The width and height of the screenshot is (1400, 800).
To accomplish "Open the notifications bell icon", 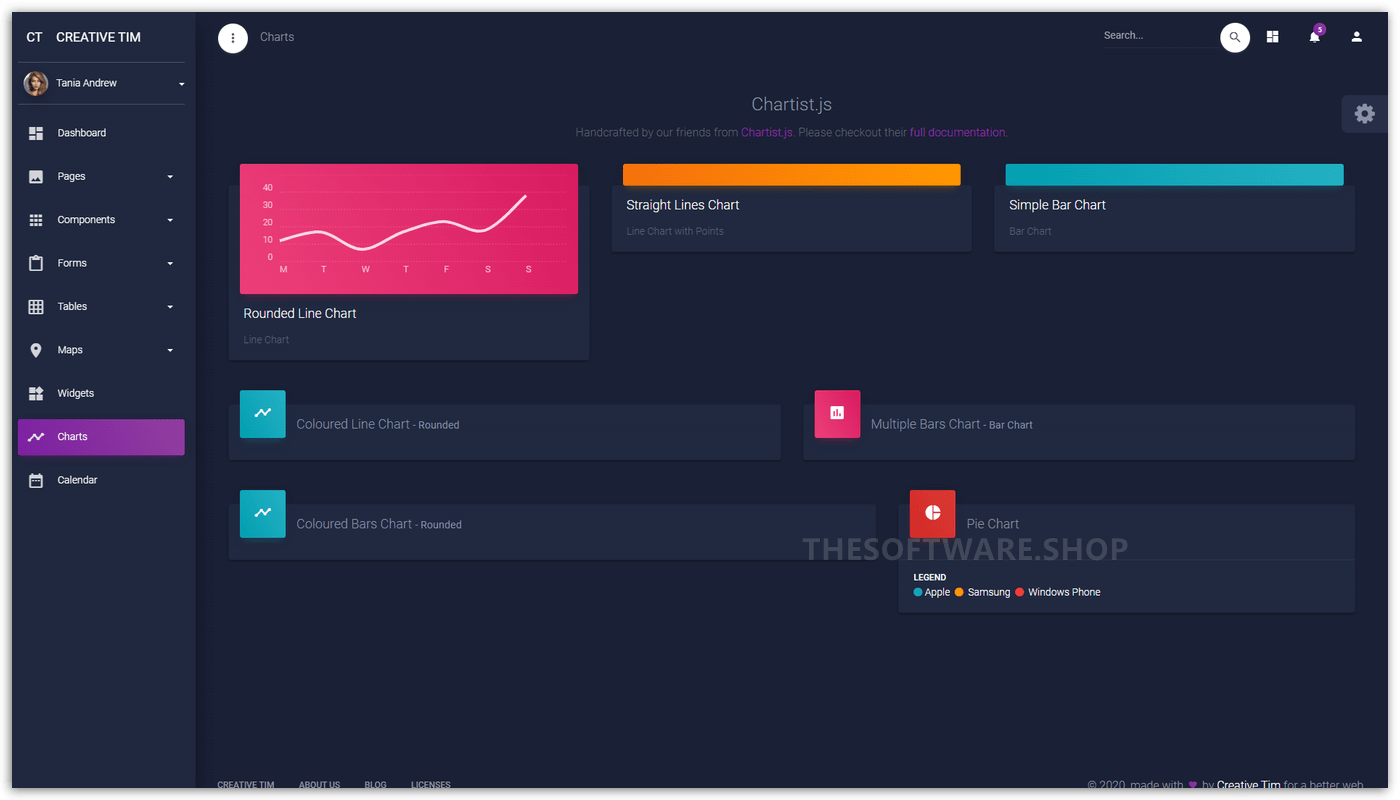I will pyautogui.click(x=1314, y=37).
